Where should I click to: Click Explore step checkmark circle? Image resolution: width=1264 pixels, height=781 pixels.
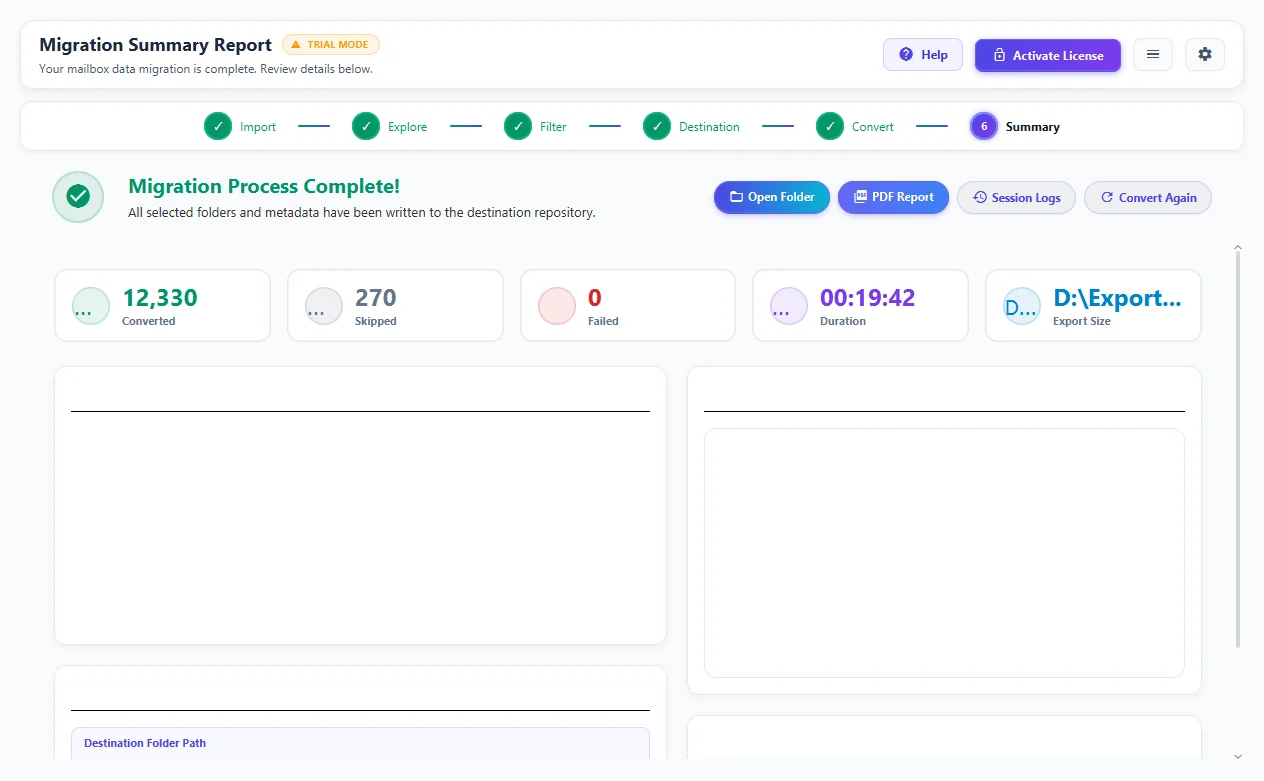coord(366,126)
